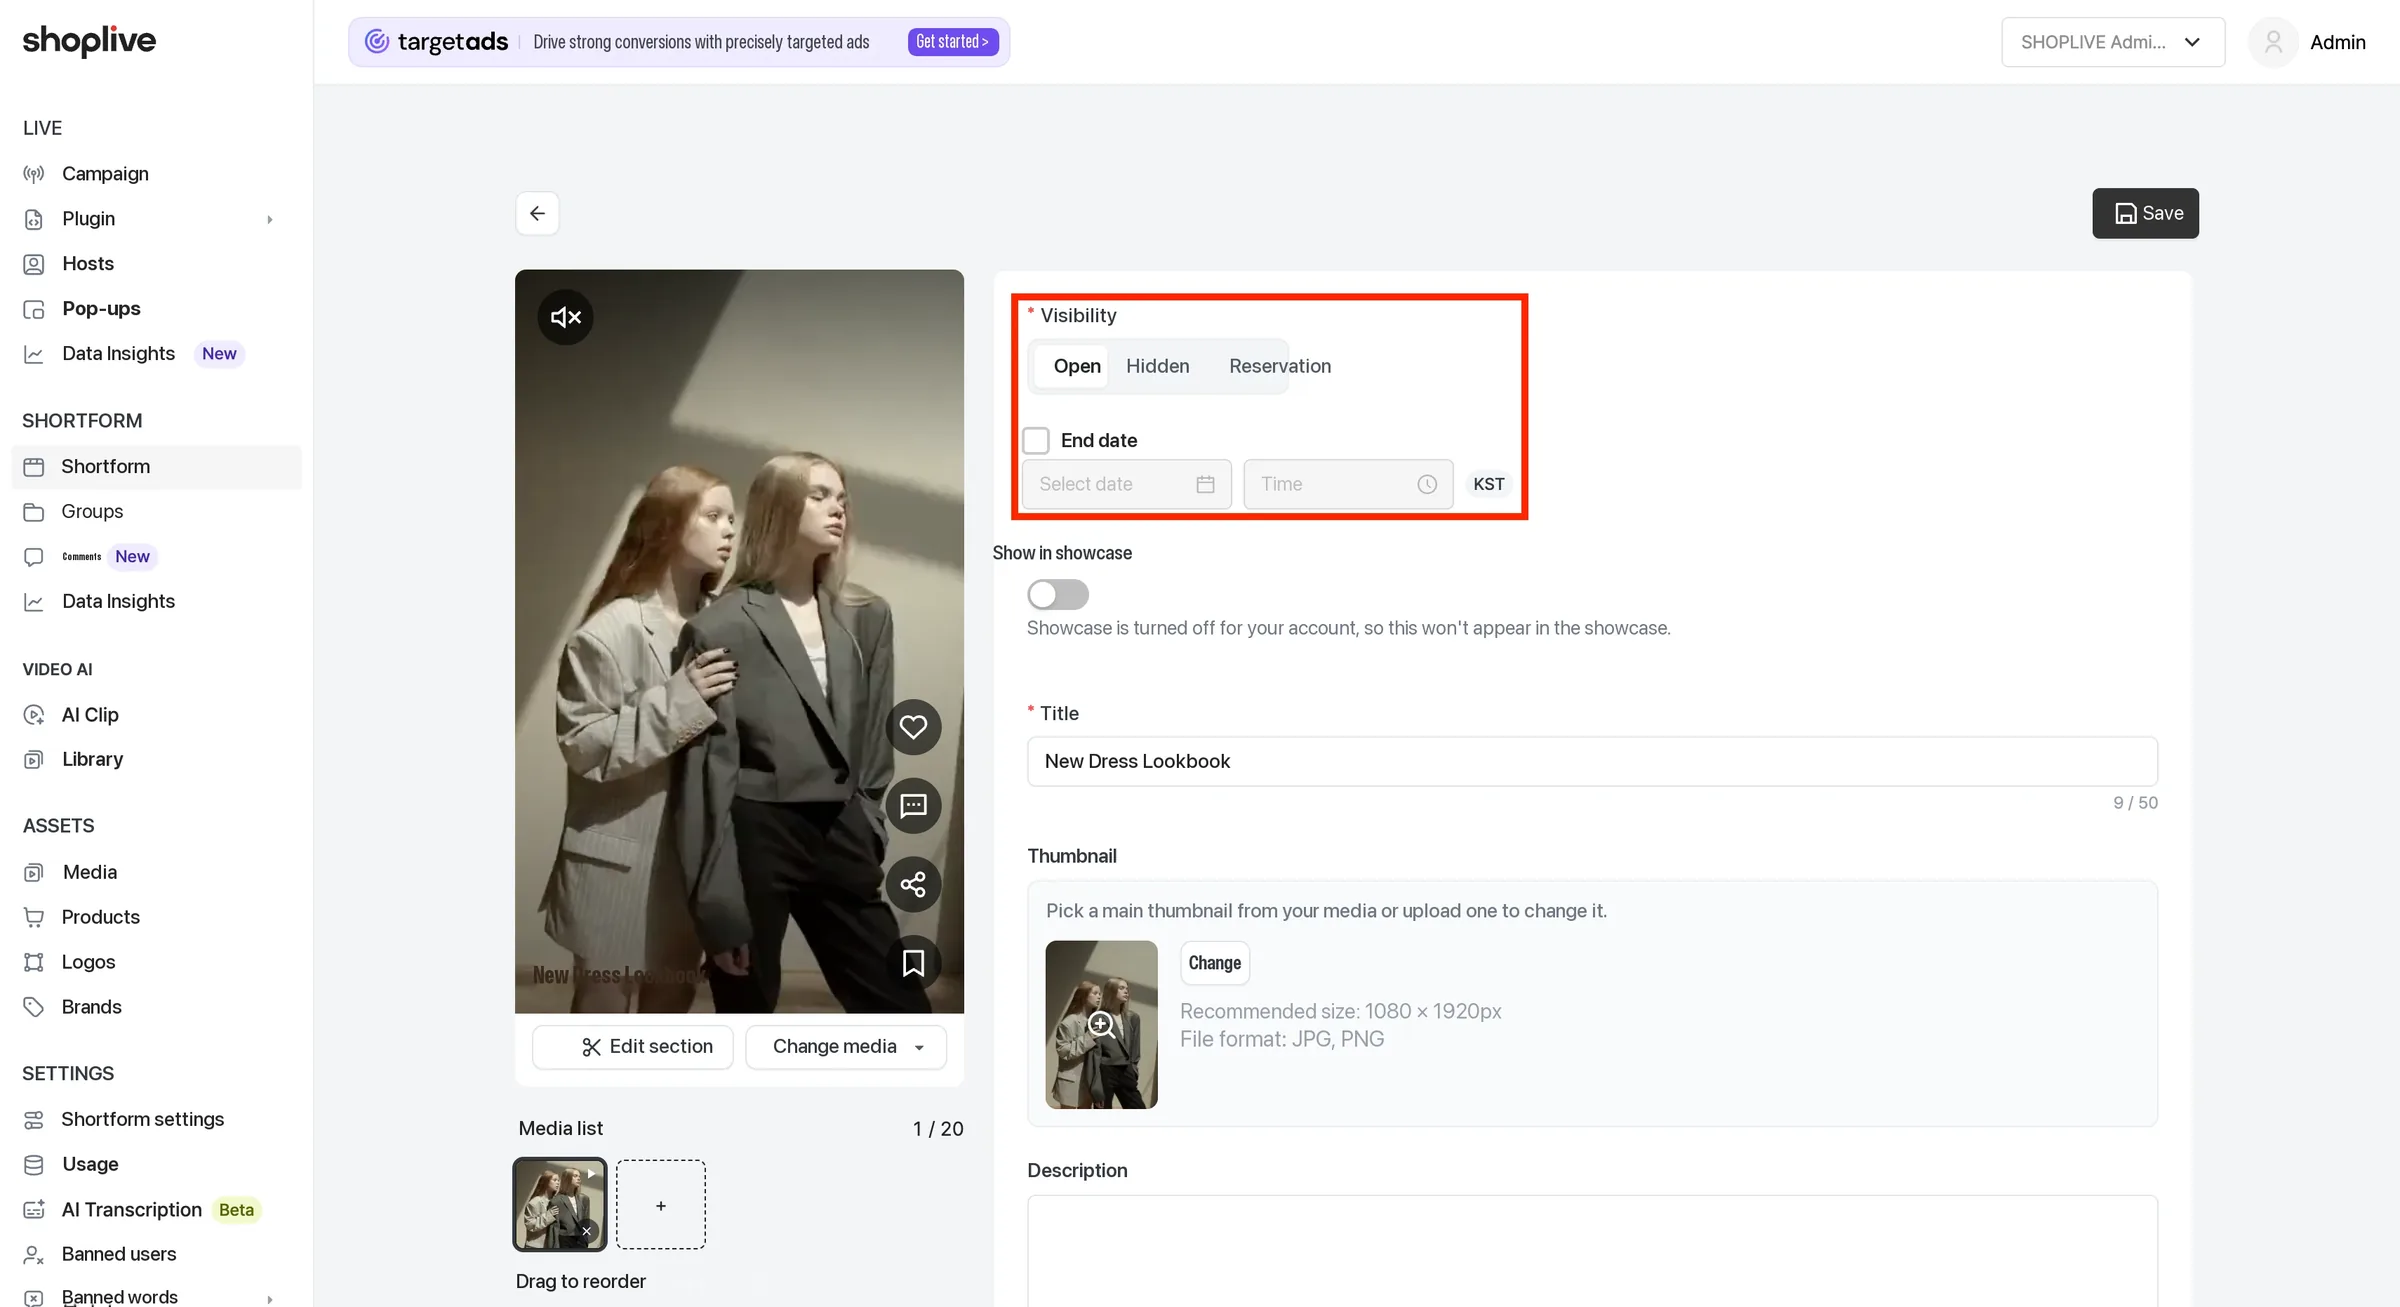Click the Save button
The width and height of the screenshot is (2400, 1307).
(x=2145, y=213)
